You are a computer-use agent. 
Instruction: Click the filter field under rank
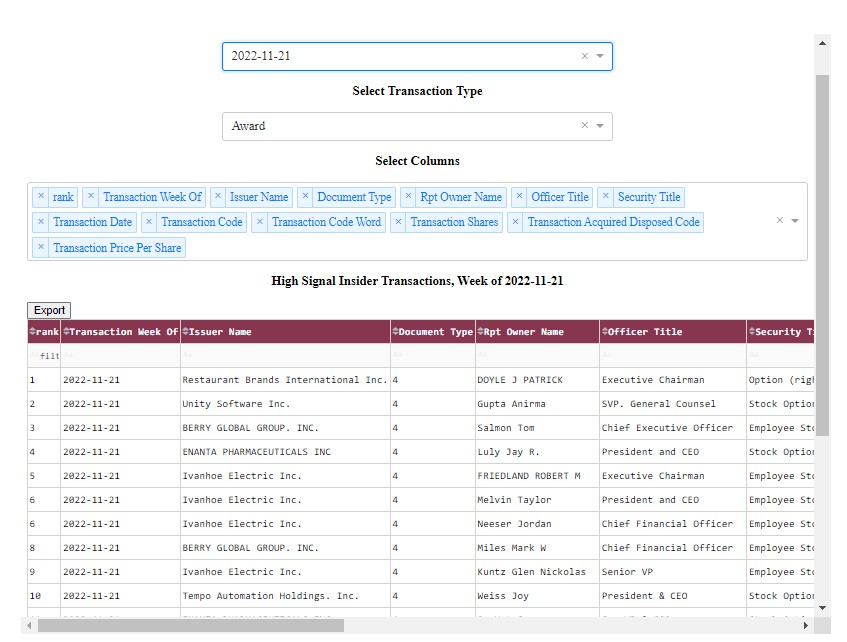(42, 355)
